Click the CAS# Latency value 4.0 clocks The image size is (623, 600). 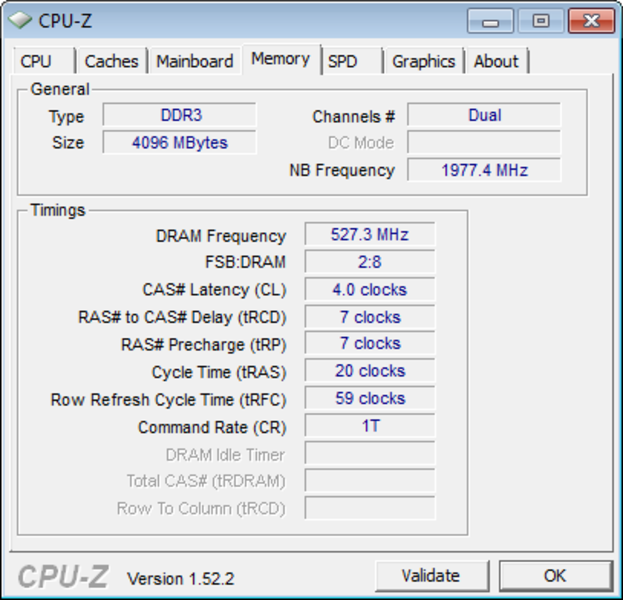coord(370,289)
